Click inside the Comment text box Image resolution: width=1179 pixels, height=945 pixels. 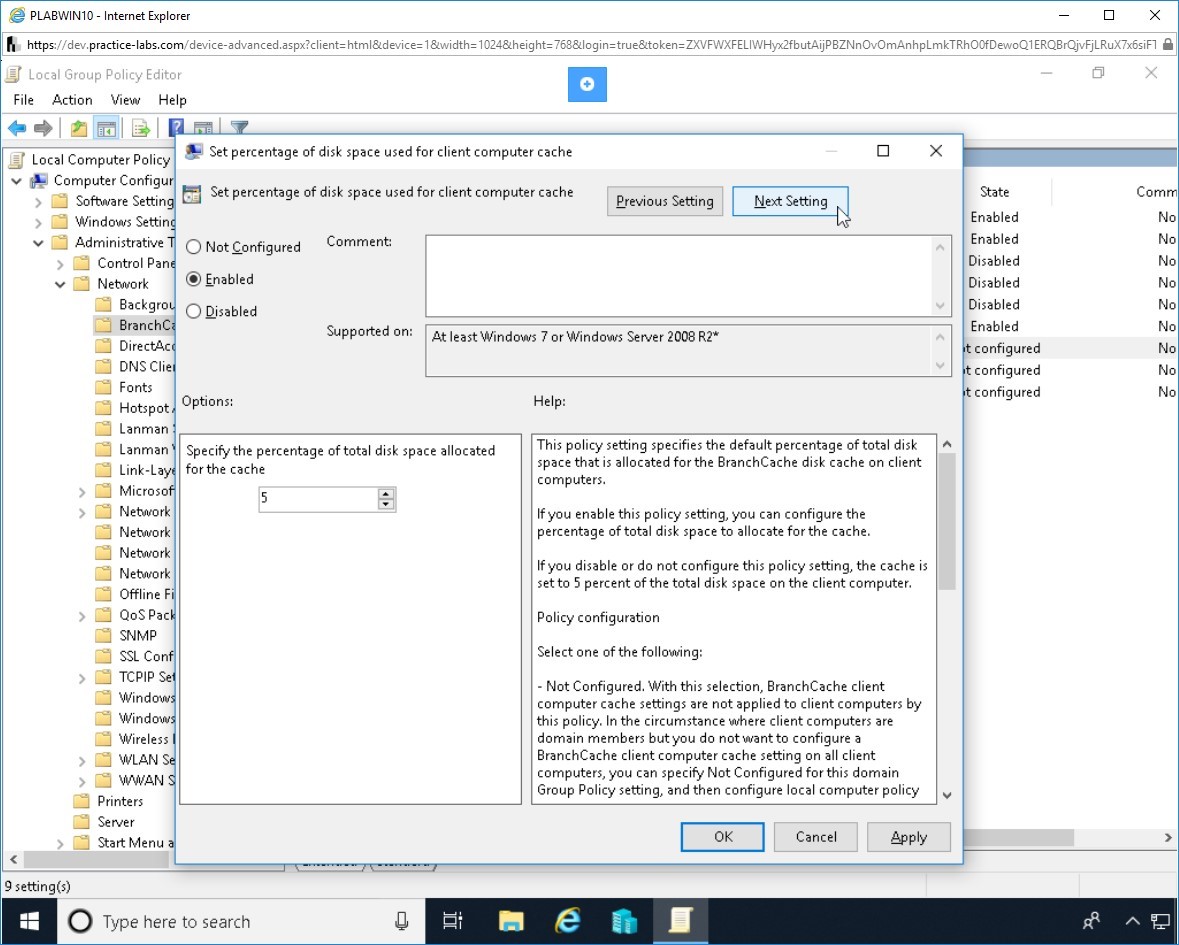[680, 275]
